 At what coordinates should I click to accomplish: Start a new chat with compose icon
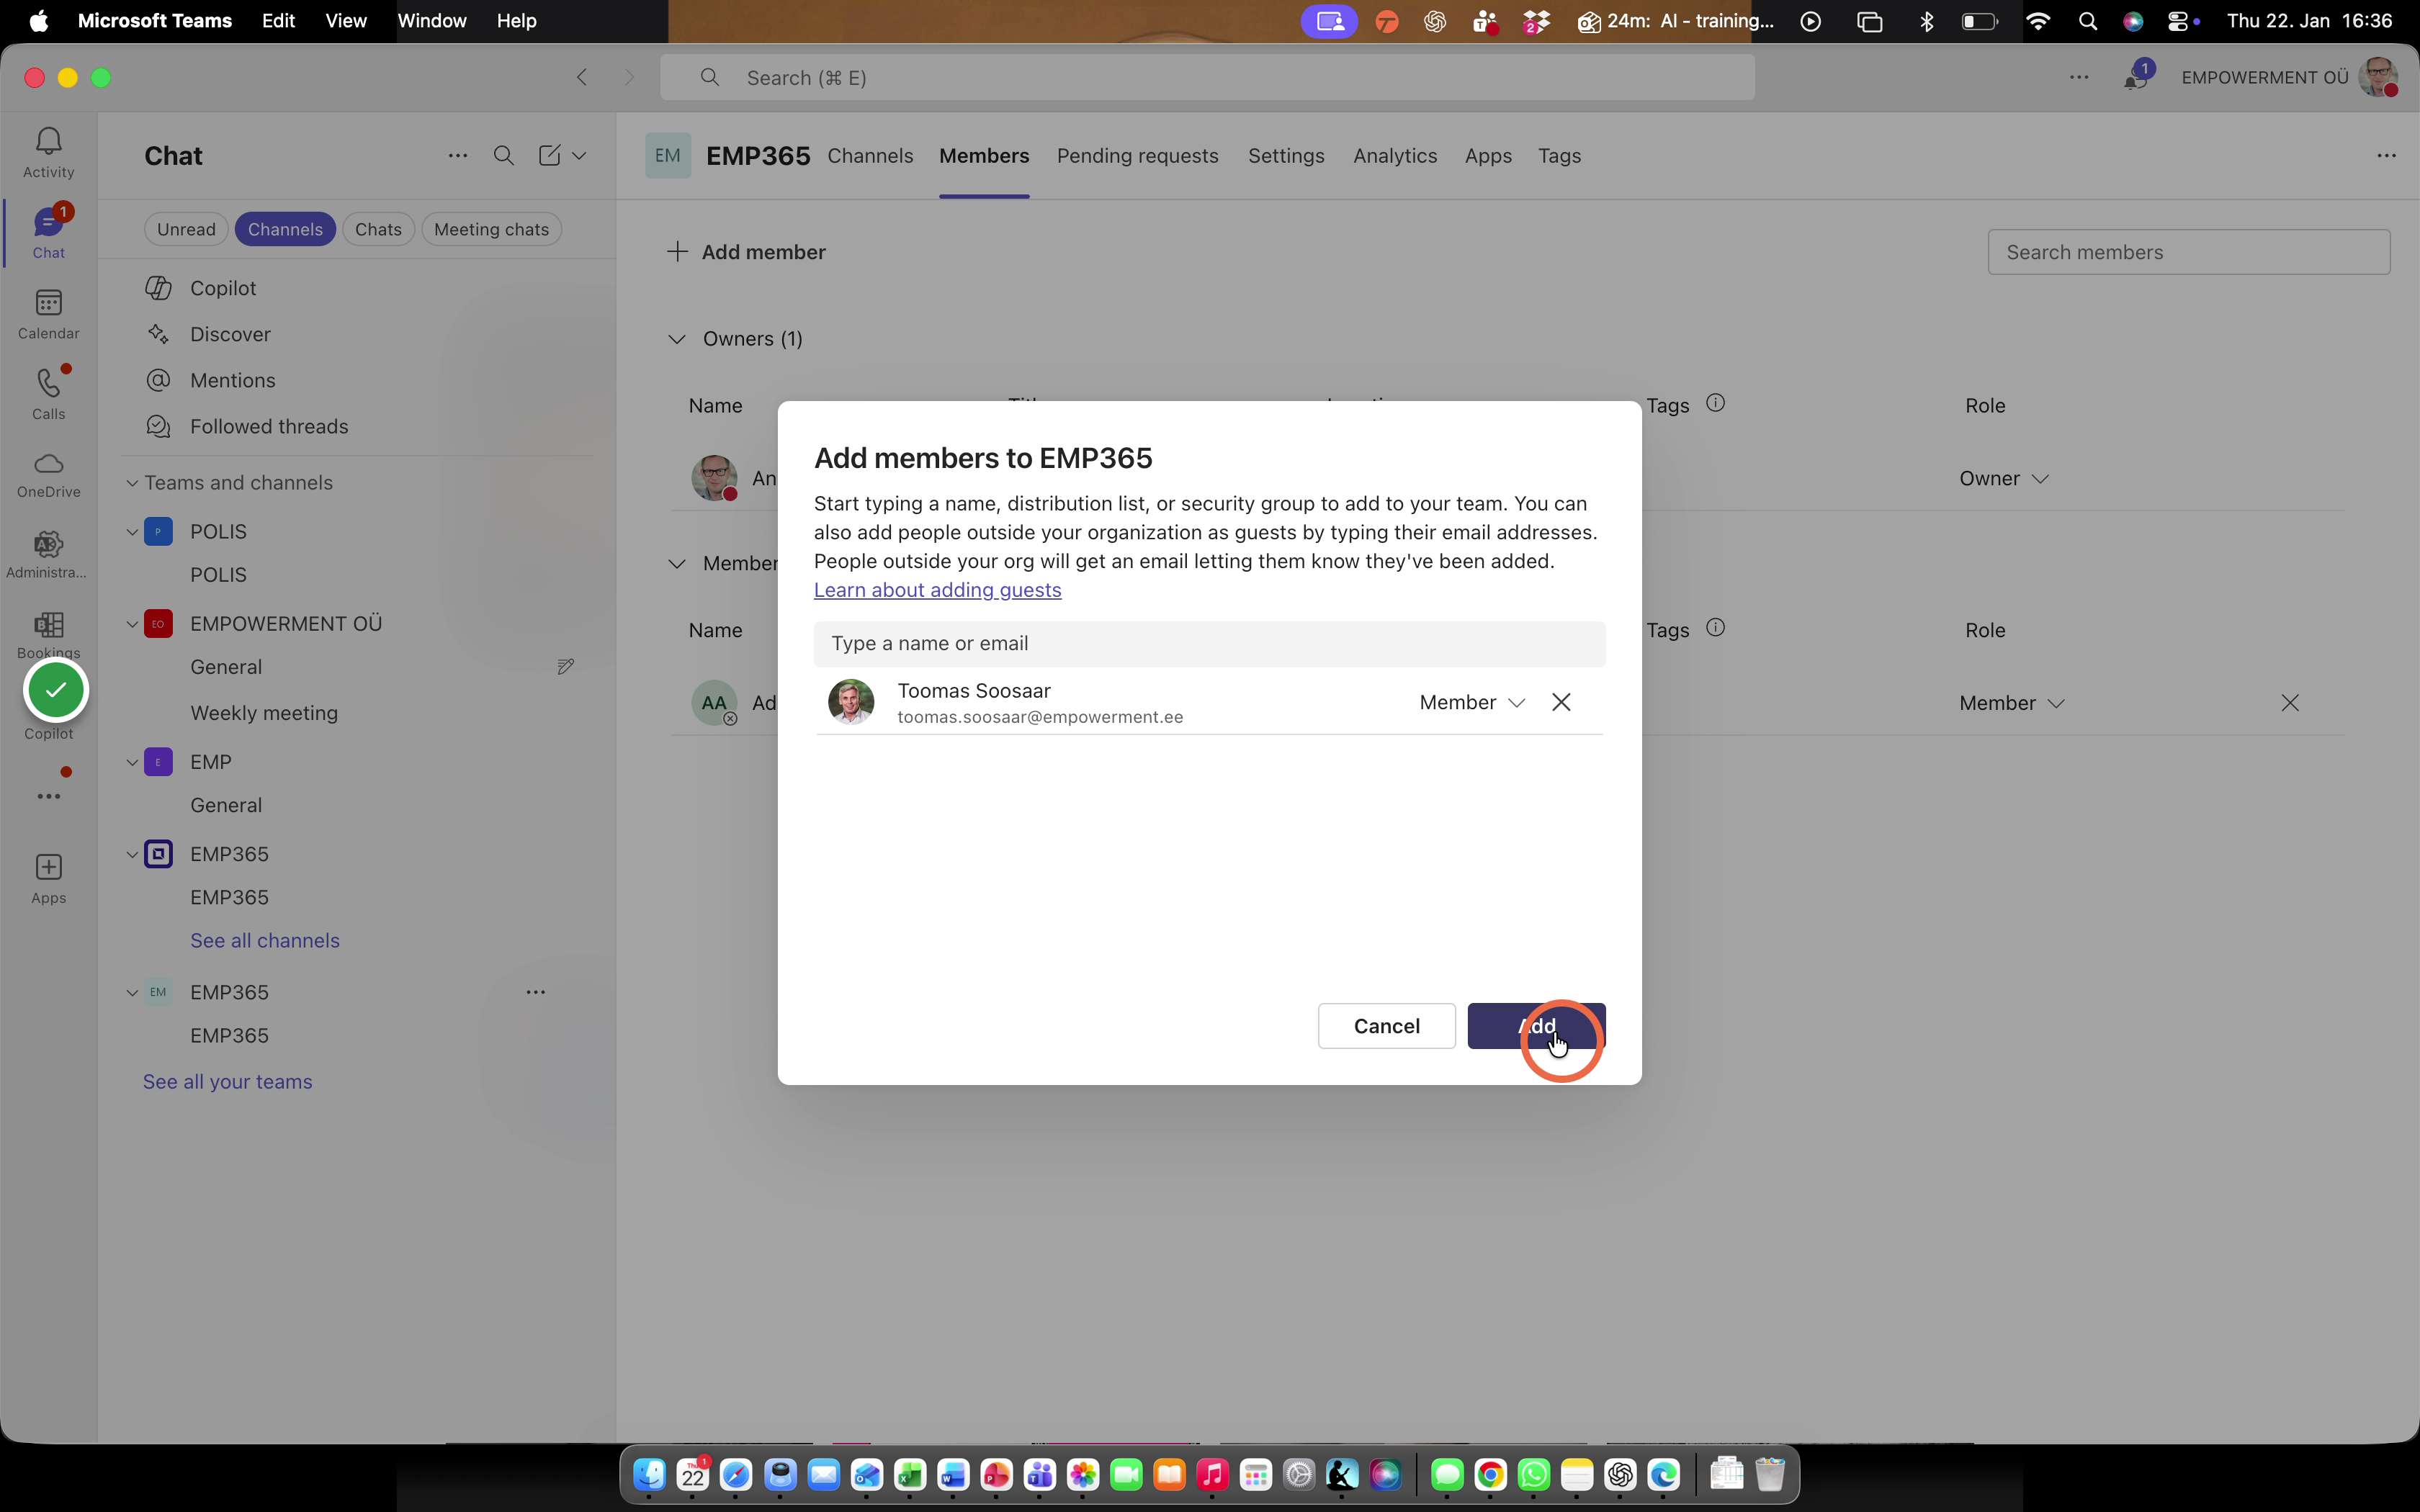point(549,156)
